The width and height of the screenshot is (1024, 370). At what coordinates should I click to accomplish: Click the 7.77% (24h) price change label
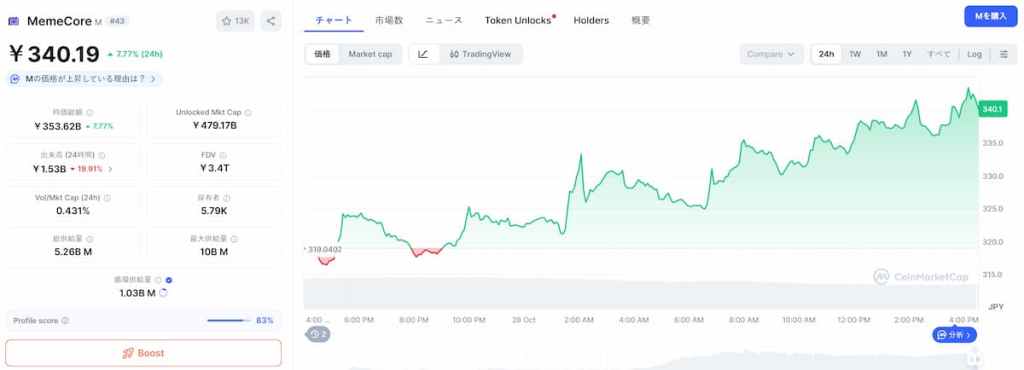135,54
